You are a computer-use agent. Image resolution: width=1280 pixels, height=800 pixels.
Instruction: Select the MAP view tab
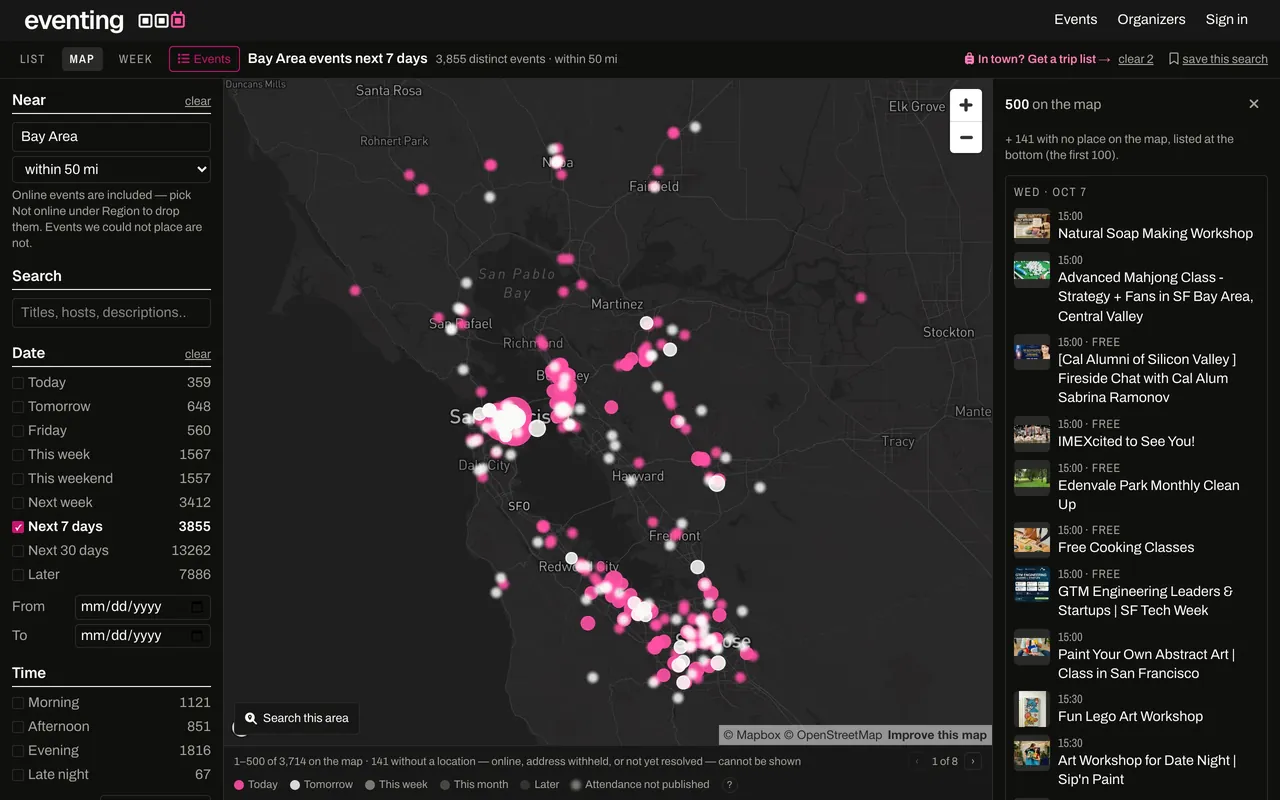tap(82, 59)
